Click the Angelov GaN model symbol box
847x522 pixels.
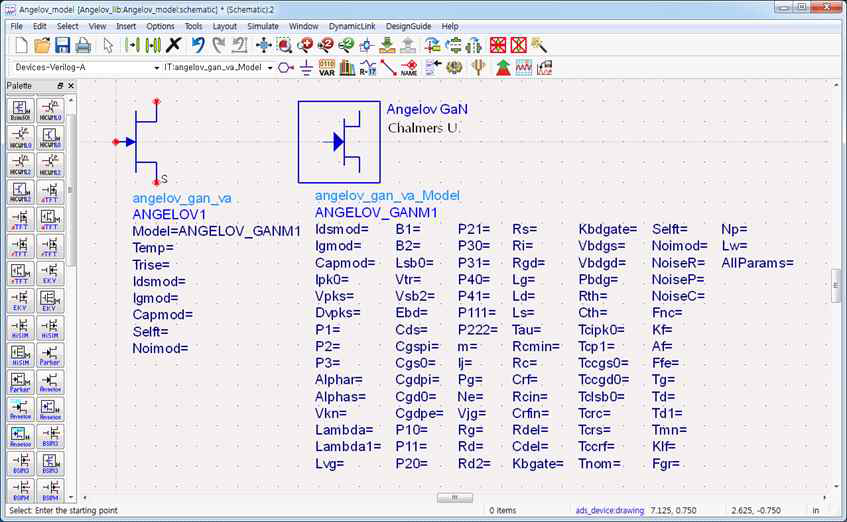(x=338, y=142)
